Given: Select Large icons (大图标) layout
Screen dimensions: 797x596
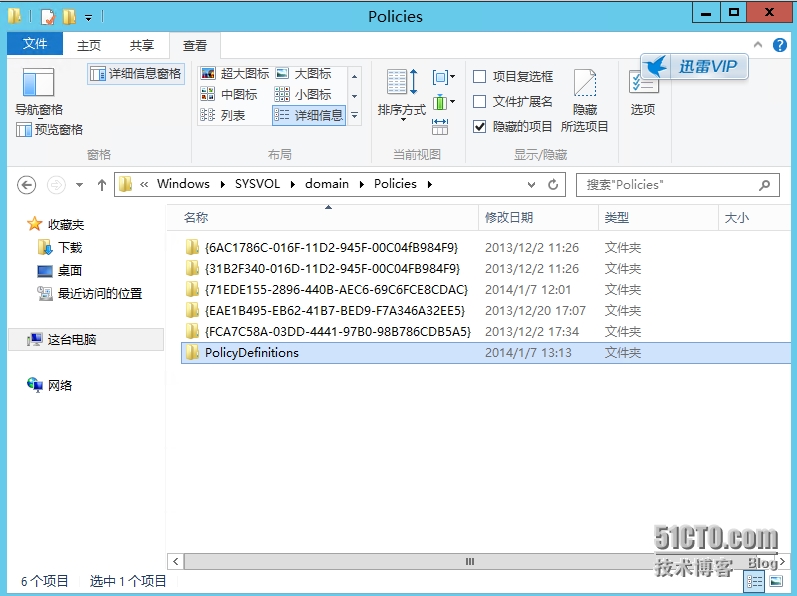Looking at the screenshot, I should coord(304,74).
